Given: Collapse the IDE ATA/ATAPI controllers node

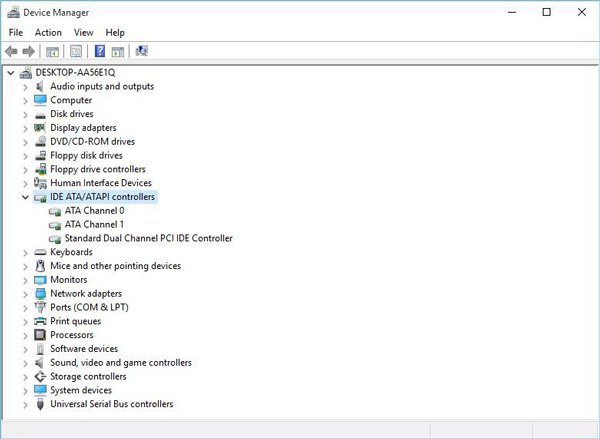Looking at the screenshot, I should [x=25, y=197].
